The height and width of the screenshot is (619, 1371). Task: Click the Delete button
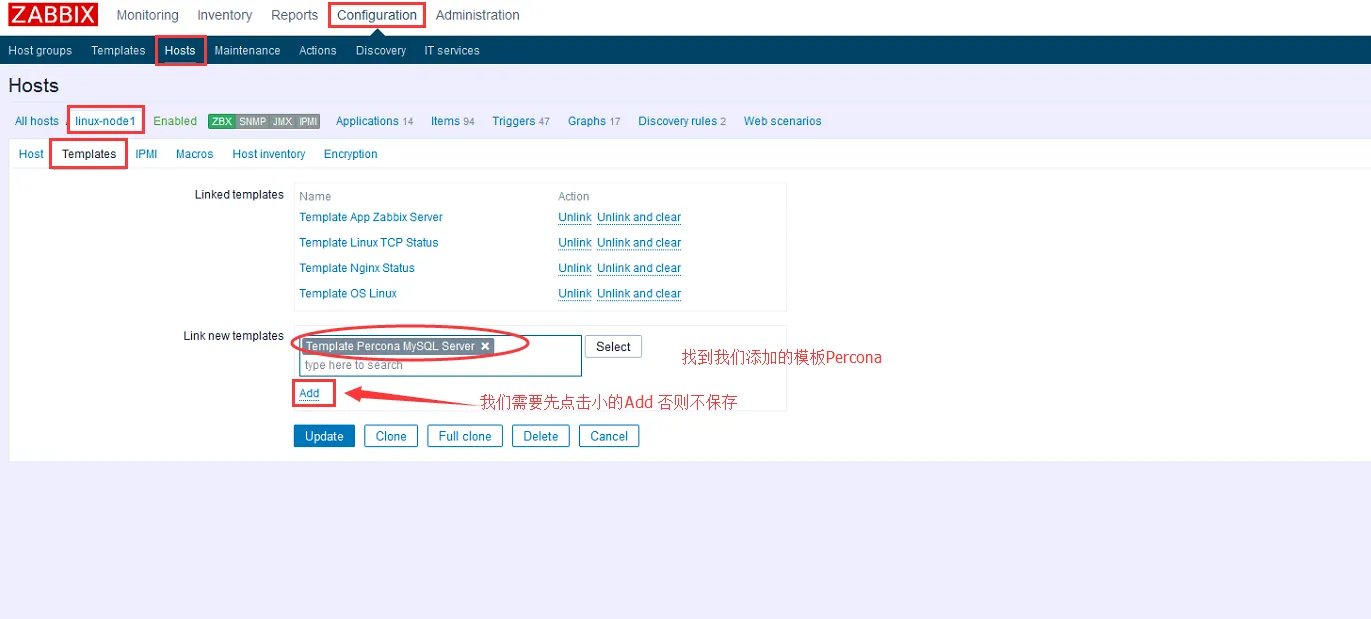[x=541, y=436]
